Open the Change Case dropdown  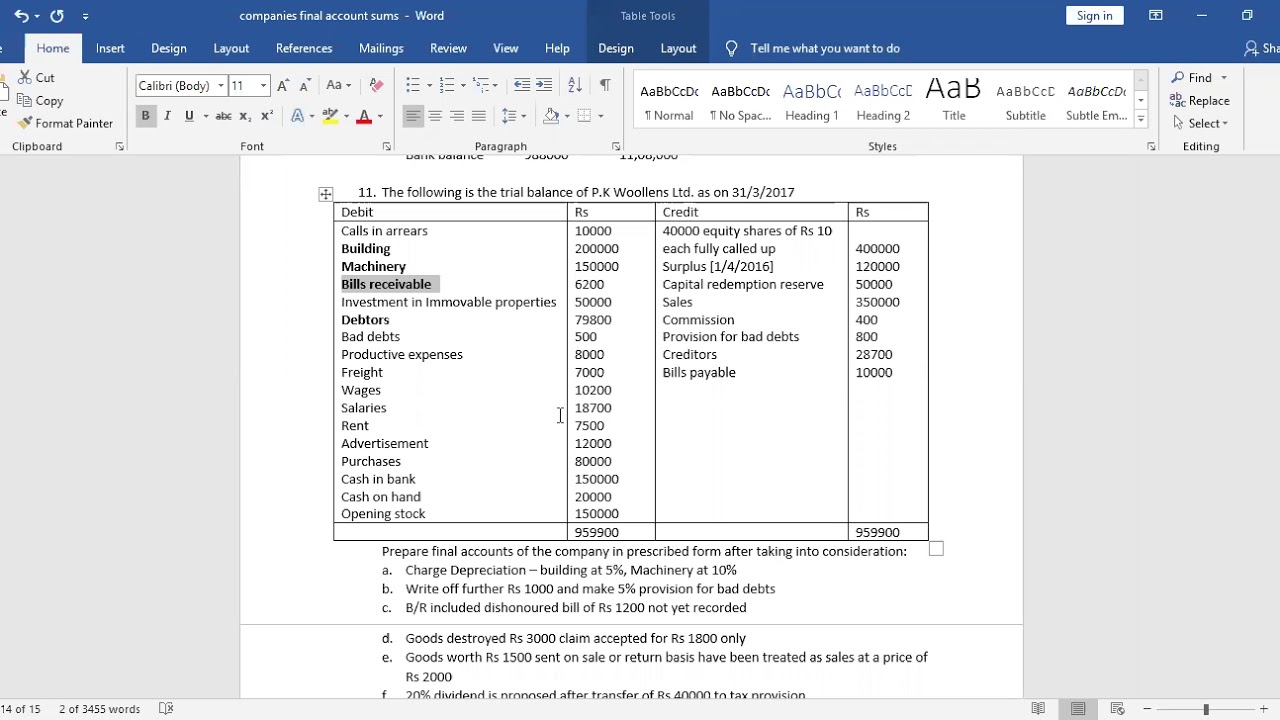click(339, 85)
